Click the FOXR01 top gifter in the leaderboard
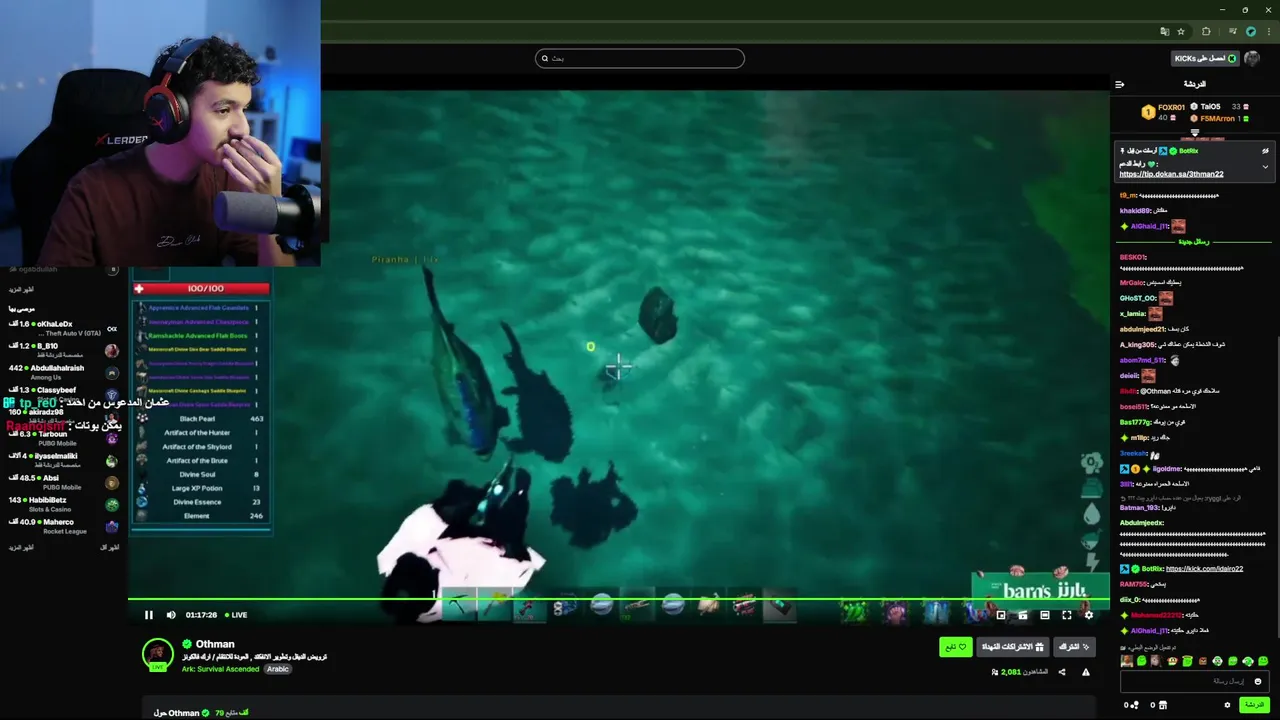 [x=1171, y=107]
